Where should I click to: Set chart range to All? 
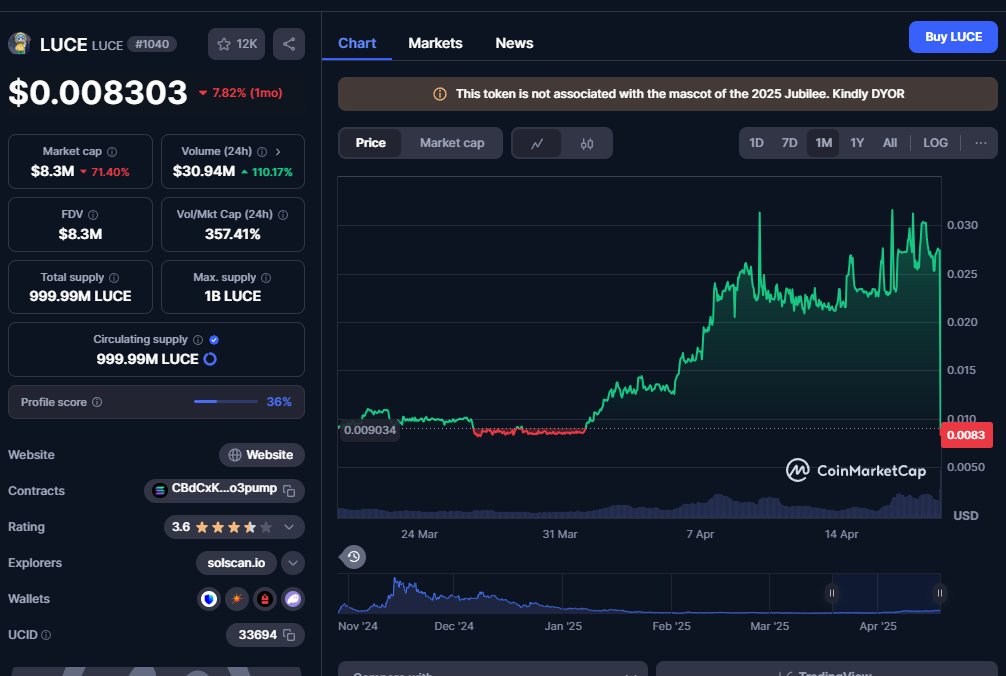pyautogui.click(x=889, y=143)
